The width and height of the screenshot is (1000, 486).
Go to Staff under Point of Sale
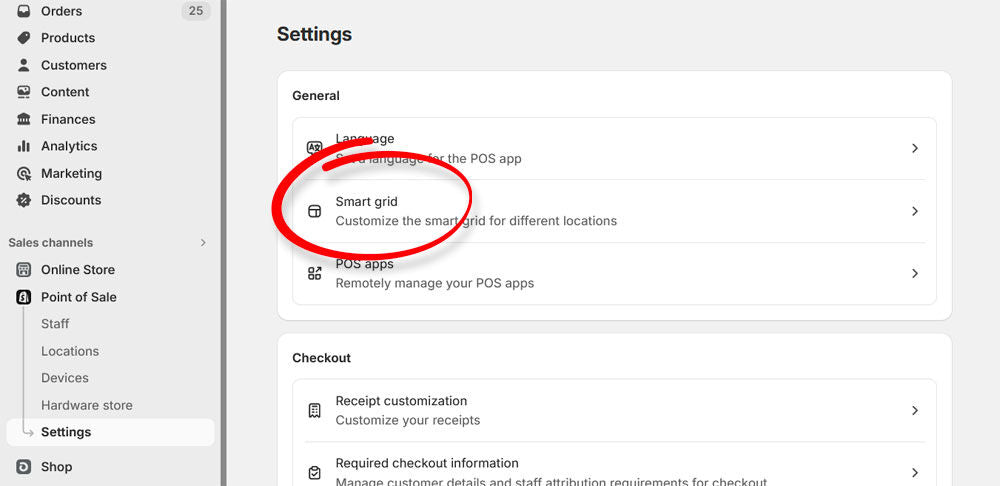[x=55, y=324]
